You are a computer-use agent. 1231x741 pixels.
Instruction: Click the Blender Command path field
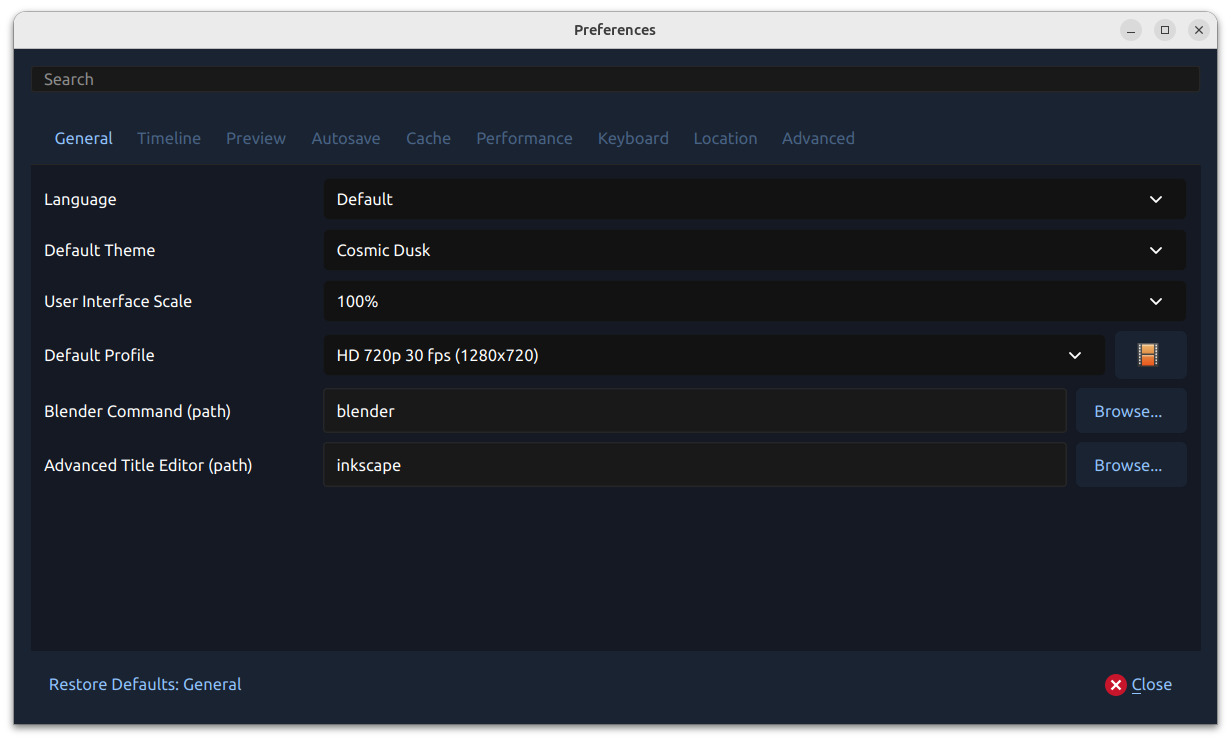pos(695,411)
